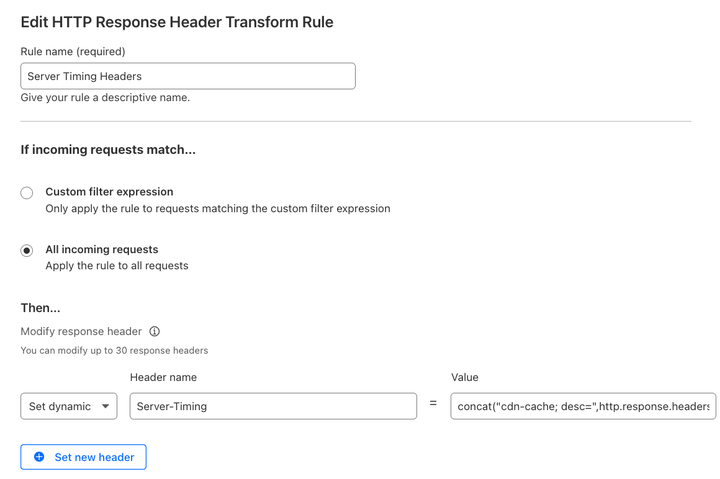Screen dimensions: 720x479
Task: Click the 'All incoming requests' label
Action: pos(102,249)
